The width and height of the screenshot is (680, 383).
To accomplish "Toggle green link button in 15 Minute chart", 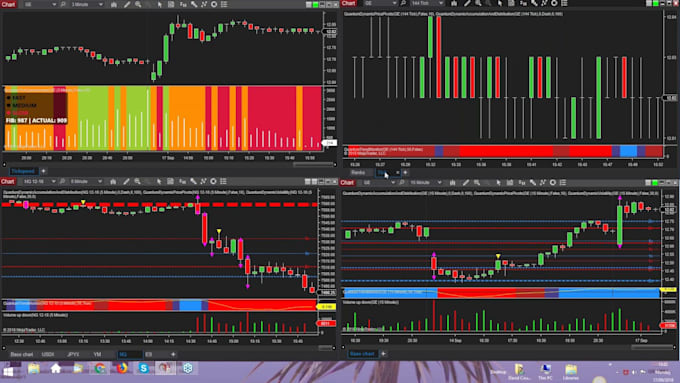I will click(655, 183).
